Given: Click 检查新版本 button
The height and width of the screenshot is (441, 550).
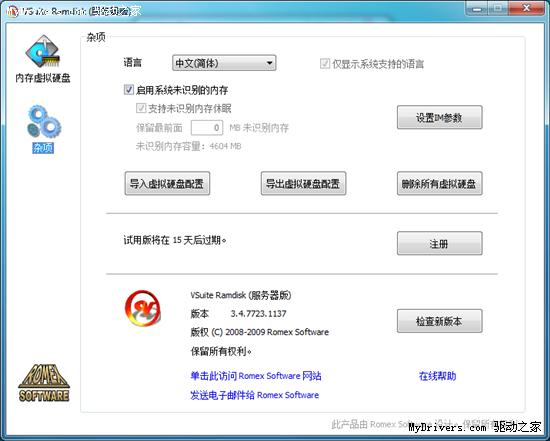Looking at the screenshot, I should click(440, 321).
